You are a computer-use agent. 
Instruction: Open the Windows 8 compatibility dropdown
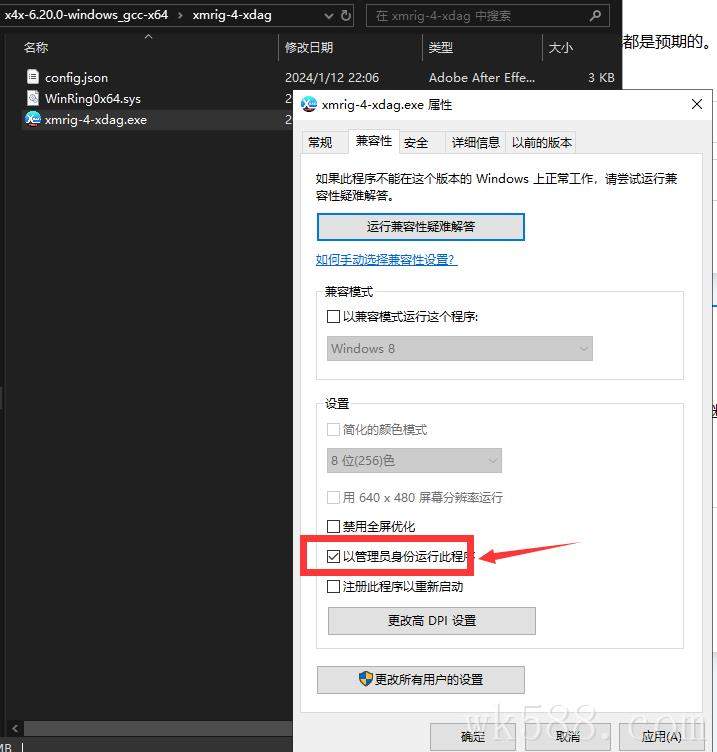pos(459,349)
